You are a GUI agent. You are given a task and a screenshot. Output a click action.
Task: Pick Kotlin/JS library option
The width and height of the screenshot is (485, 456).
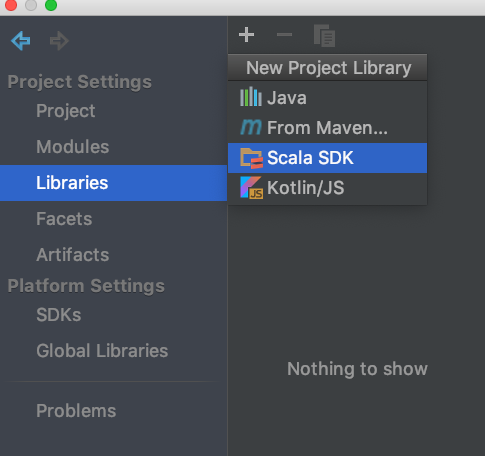pos(327,188)
